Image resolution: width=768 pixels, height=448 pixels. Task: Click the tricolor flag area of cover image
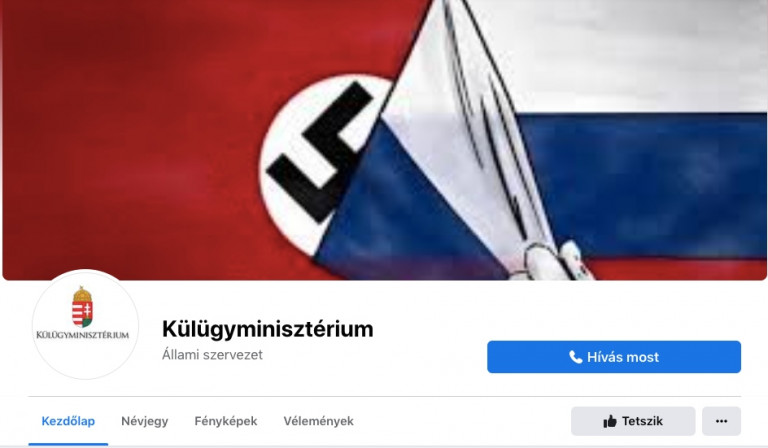[x=637, y=147]
